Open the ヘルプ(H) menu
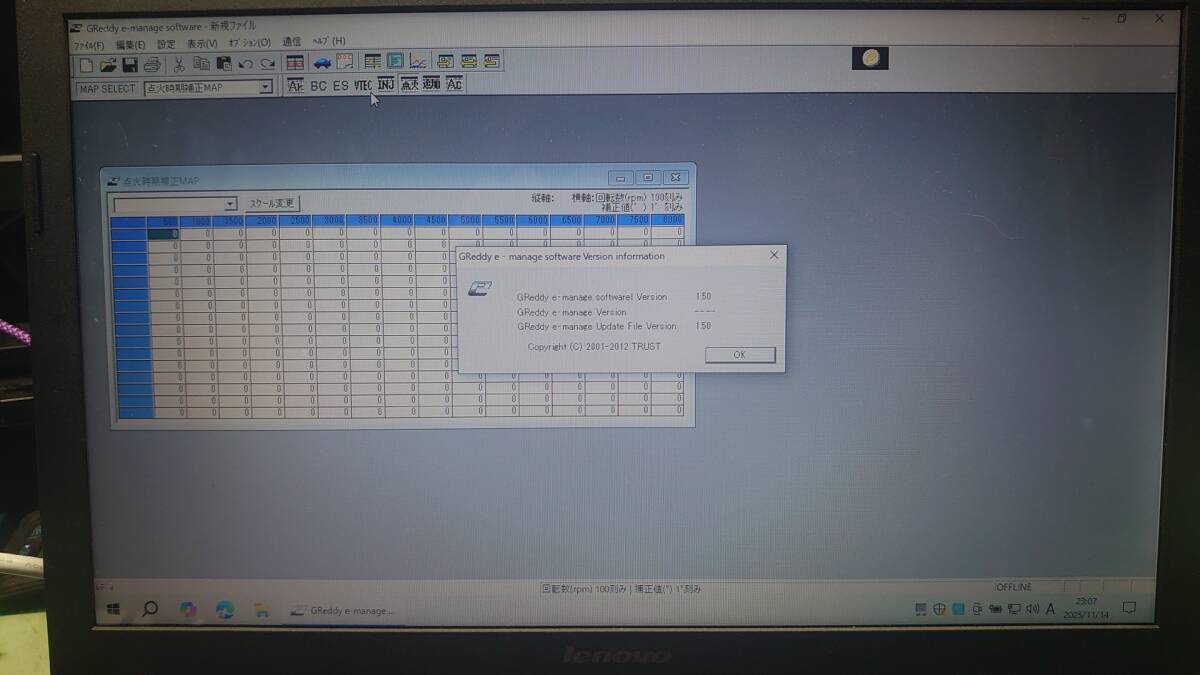Screen dimensions: 1200x675 click(328, 42)
